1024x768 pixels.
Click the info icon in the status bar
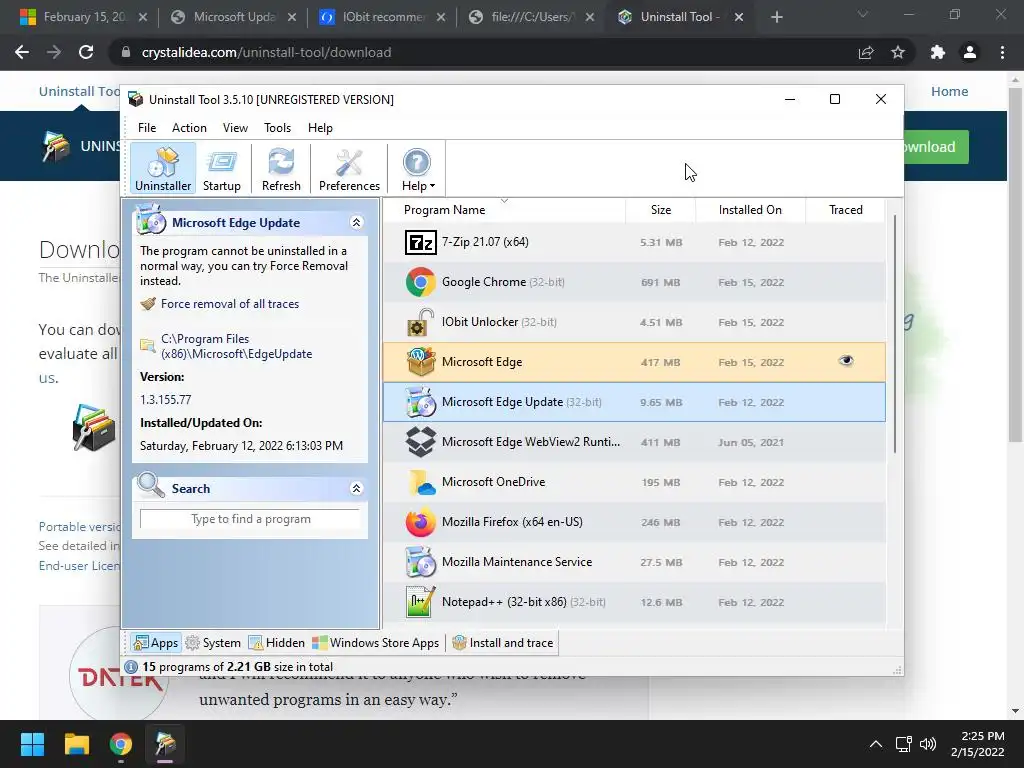pos(131,667)
